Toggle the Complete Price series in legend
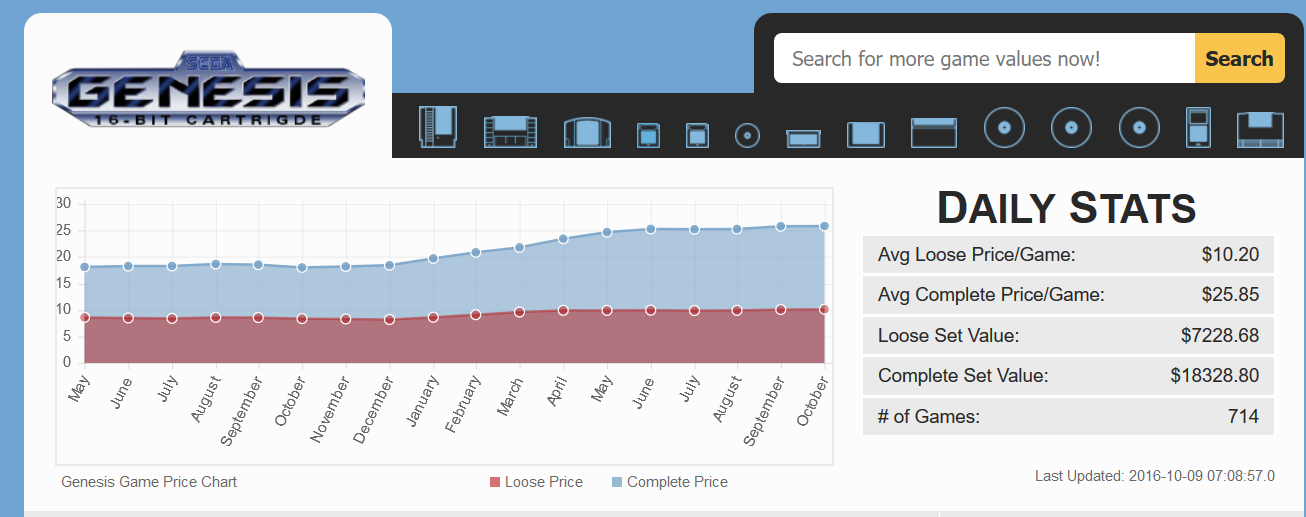The width and height of the screenshot is (1306, 517). click(677, 482)
